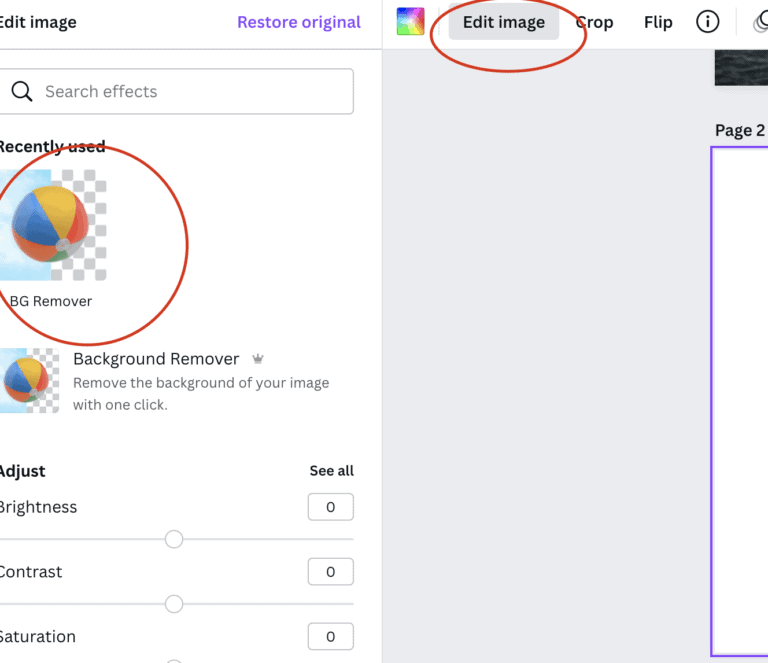Select Crop in the top toolbar

594,22
